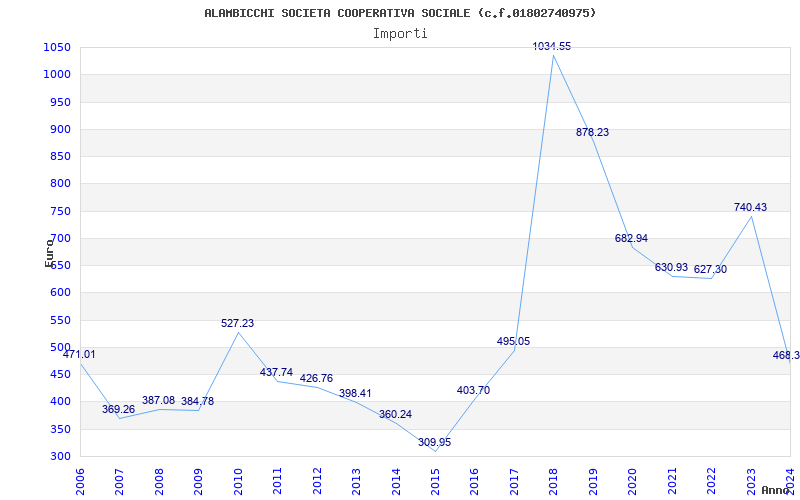Click the 2014 x-axis year label
Viewport: 800px width, 500px height.
(x=396, y=482)
